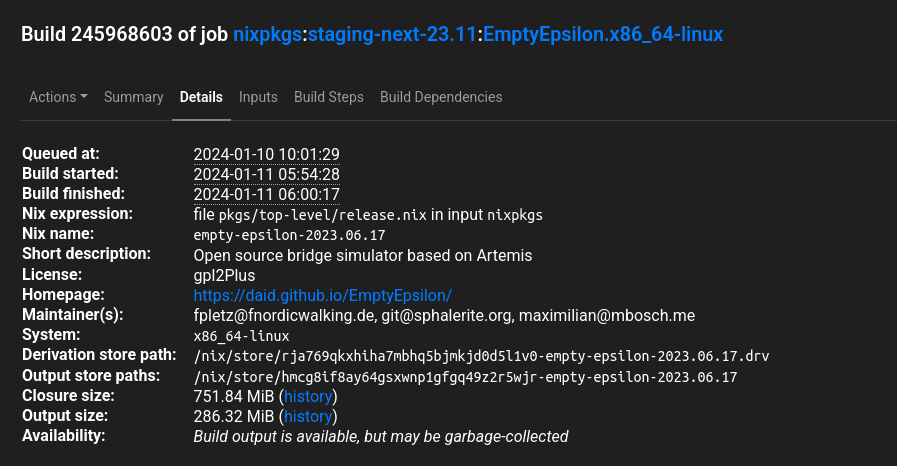Click the output store path text
Image resolution: width=897 pixels, height=466 pixels.
[x=465, y=377]
